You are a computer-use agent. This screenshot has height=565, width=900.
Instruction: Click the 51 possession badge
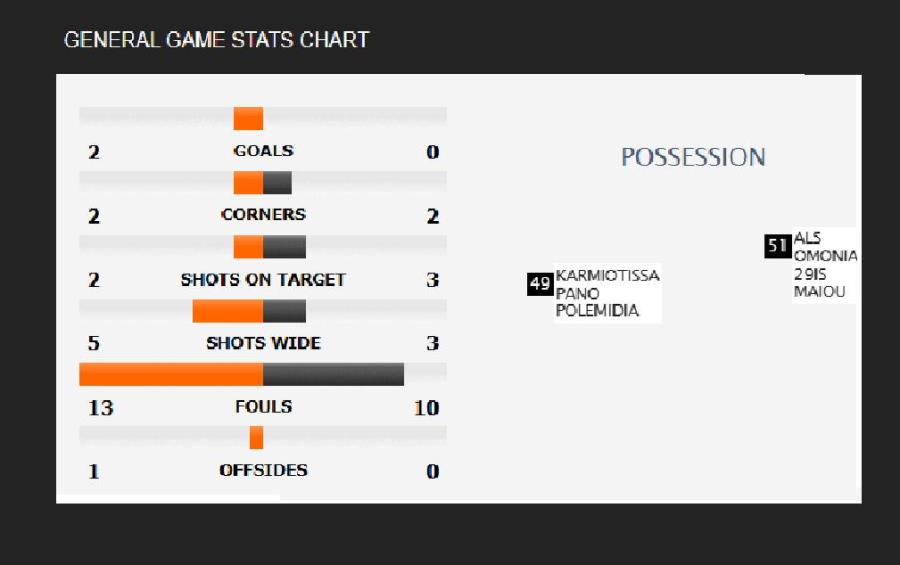tap(778, 246)
